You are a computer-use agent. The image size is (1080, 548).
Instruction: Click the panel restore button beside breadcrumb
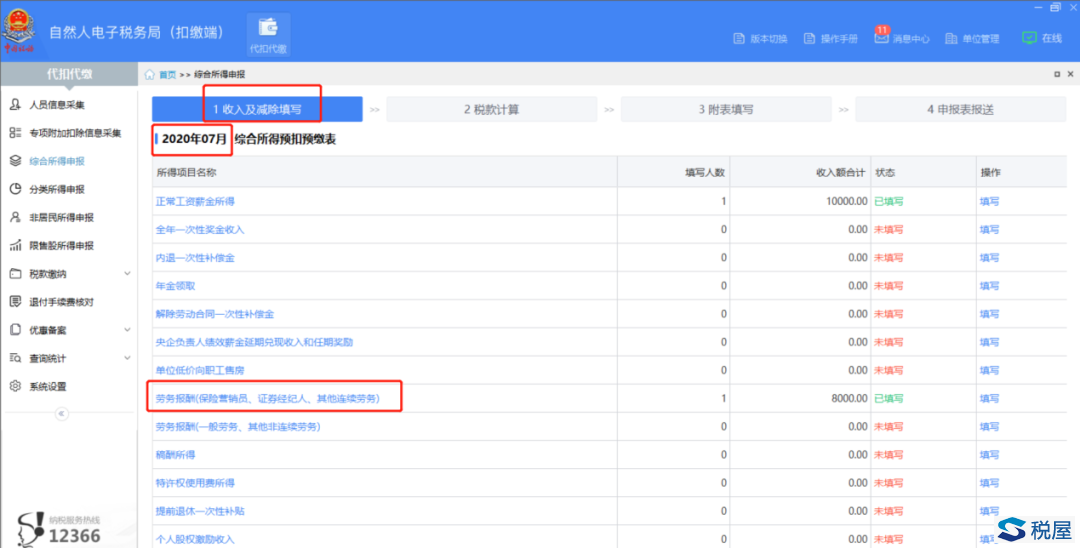(x=1057, y=74)
